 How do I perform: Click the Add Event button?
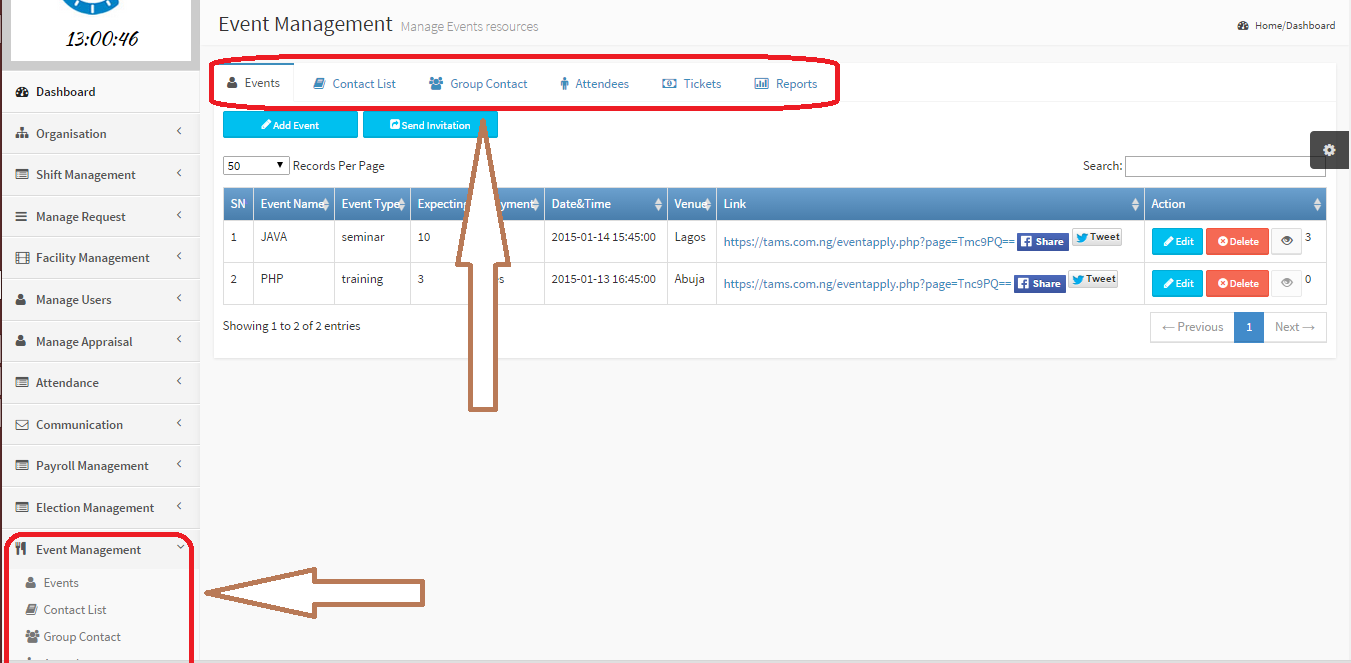point(290,125)
